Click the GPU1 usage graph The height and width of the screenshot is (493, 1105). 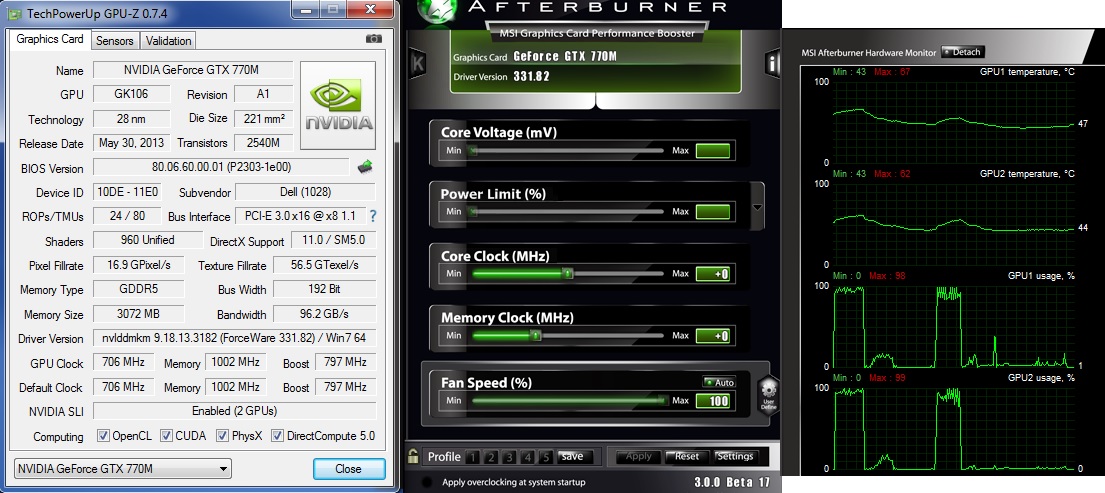(952, 326)
